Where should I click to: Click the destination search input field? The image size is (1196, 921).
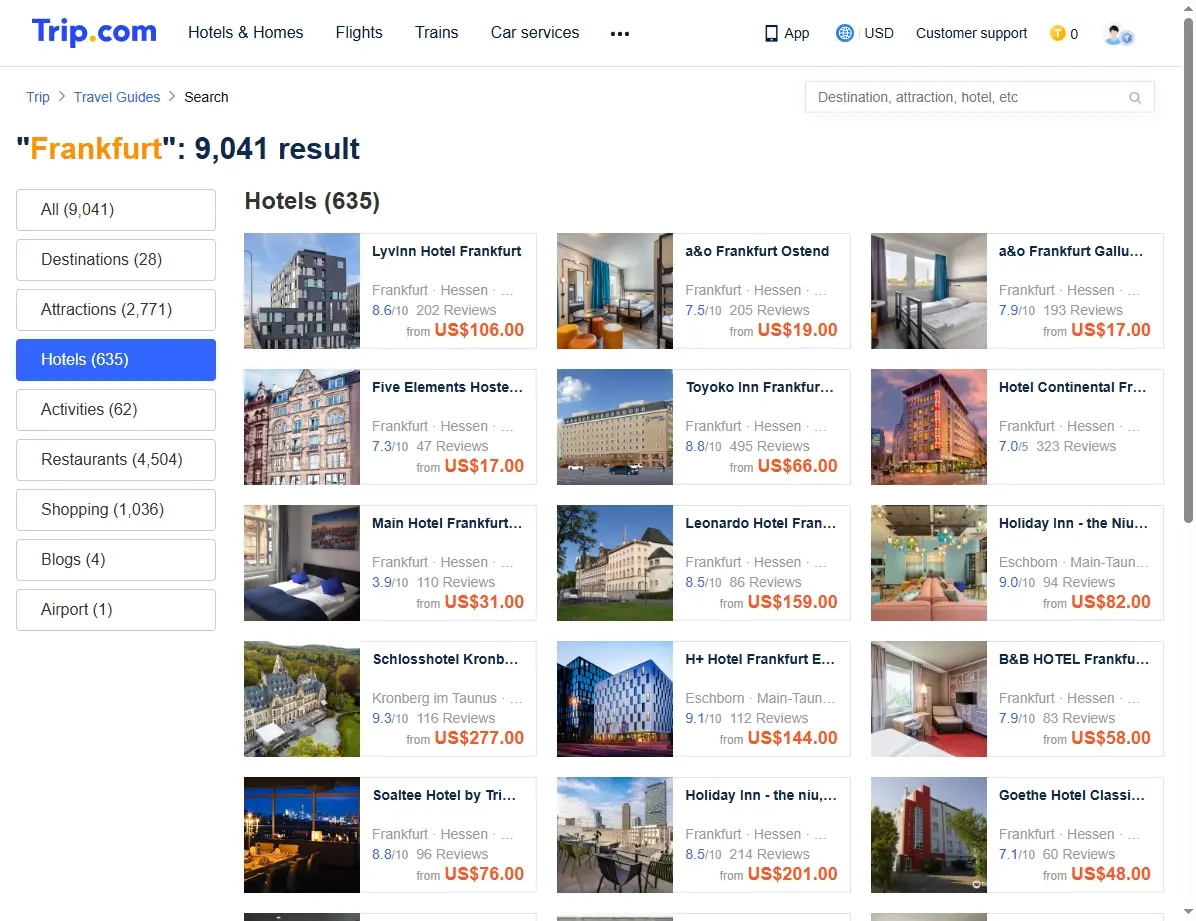979,98
